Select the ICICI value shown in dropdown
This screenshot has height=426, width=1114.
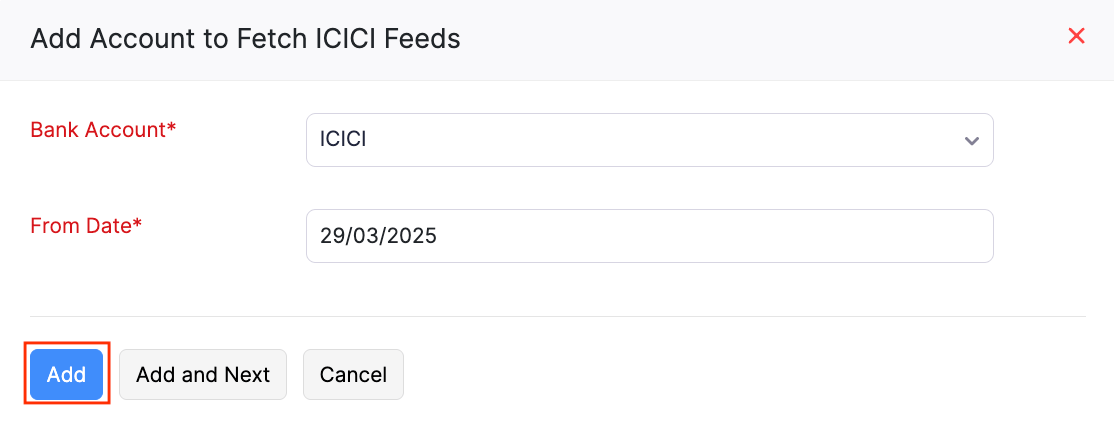click(343, 140)
